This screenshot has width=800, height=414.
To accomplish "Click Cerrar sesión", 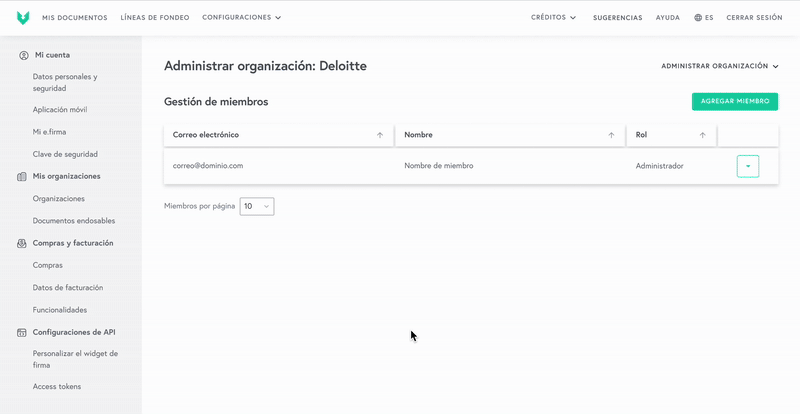I will (x=754, y=17).
